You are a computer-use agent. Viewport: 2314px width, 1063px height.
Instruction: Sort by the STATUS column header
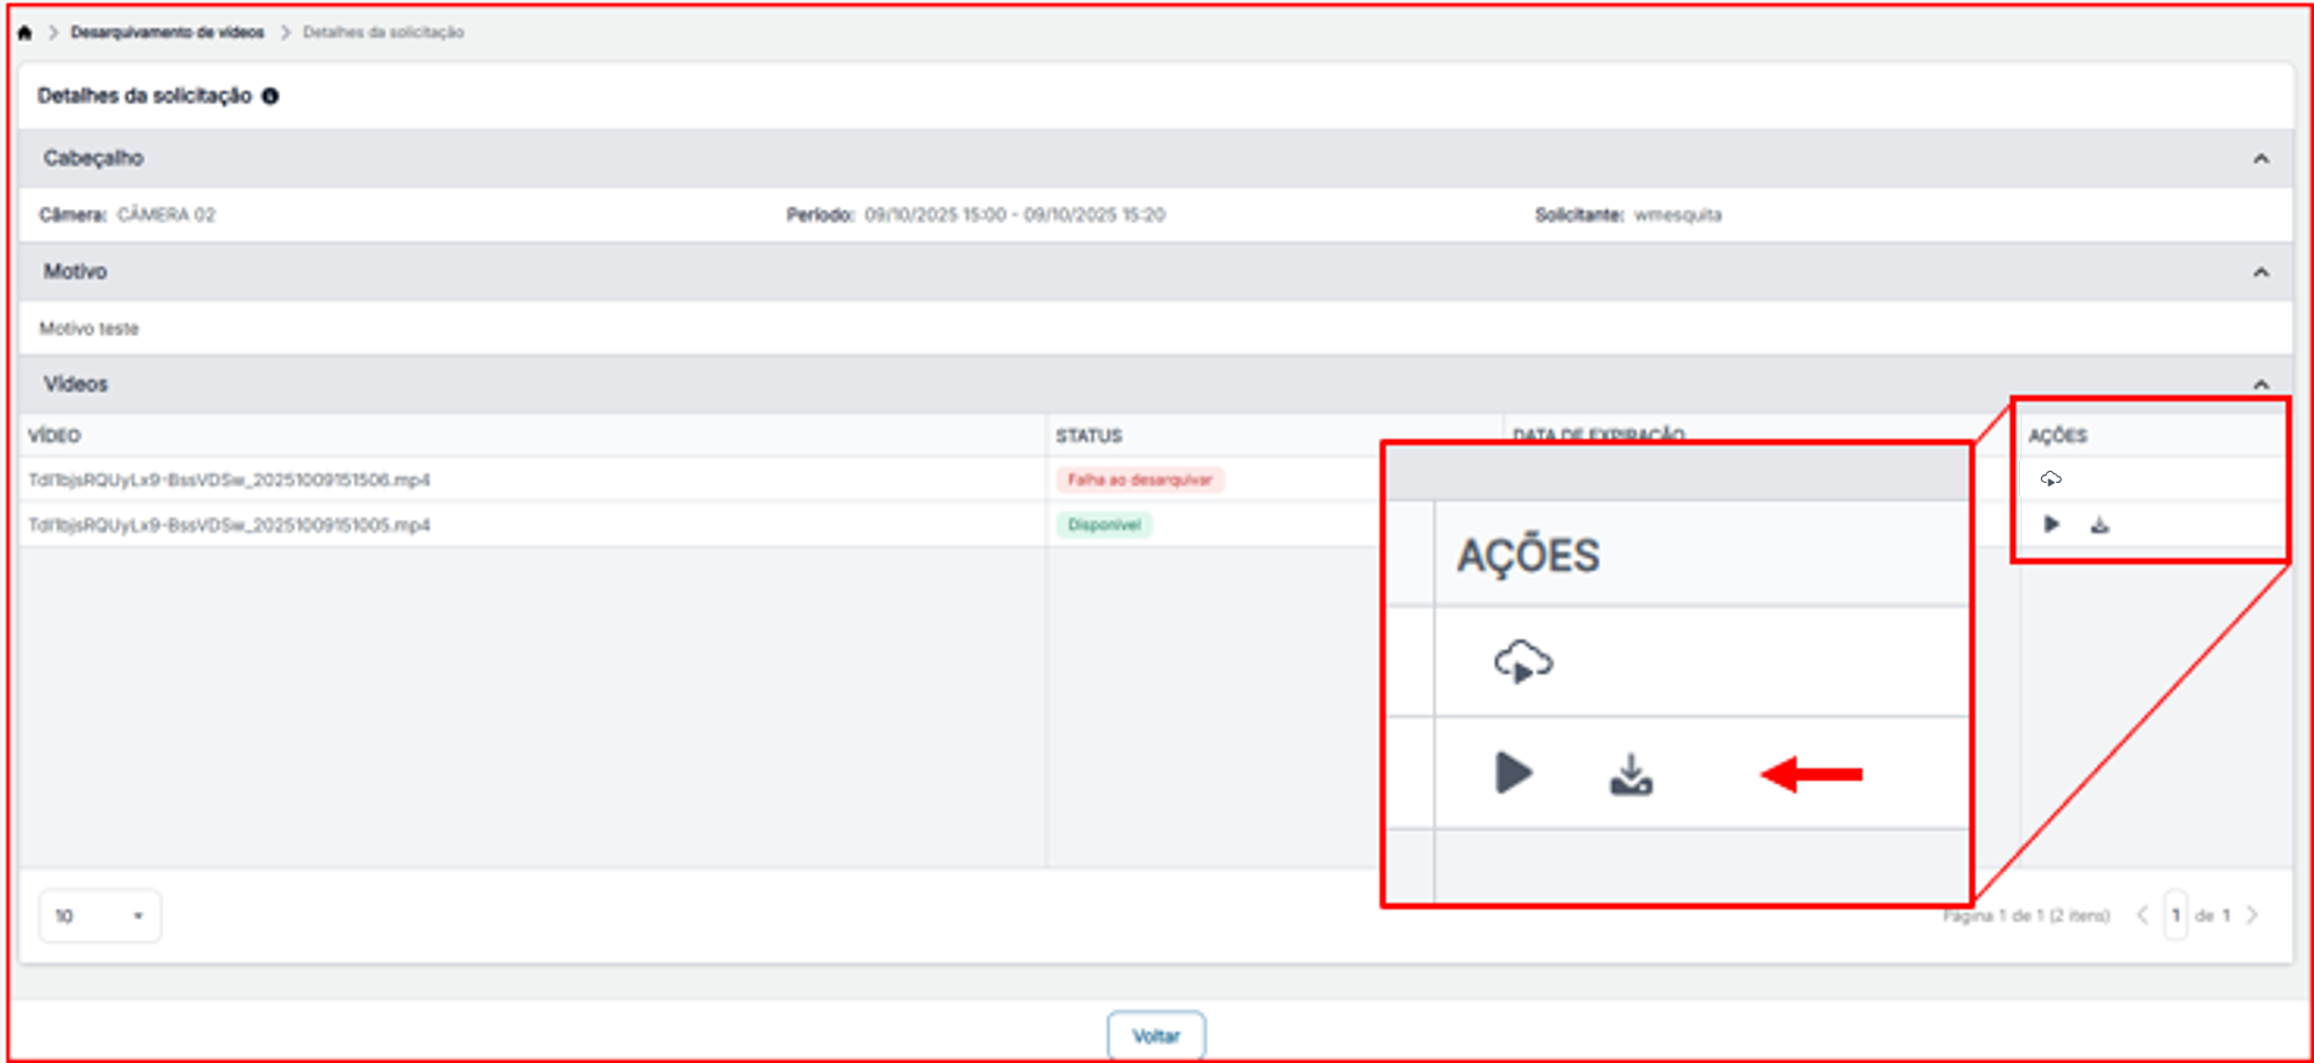pos(1089,436)
